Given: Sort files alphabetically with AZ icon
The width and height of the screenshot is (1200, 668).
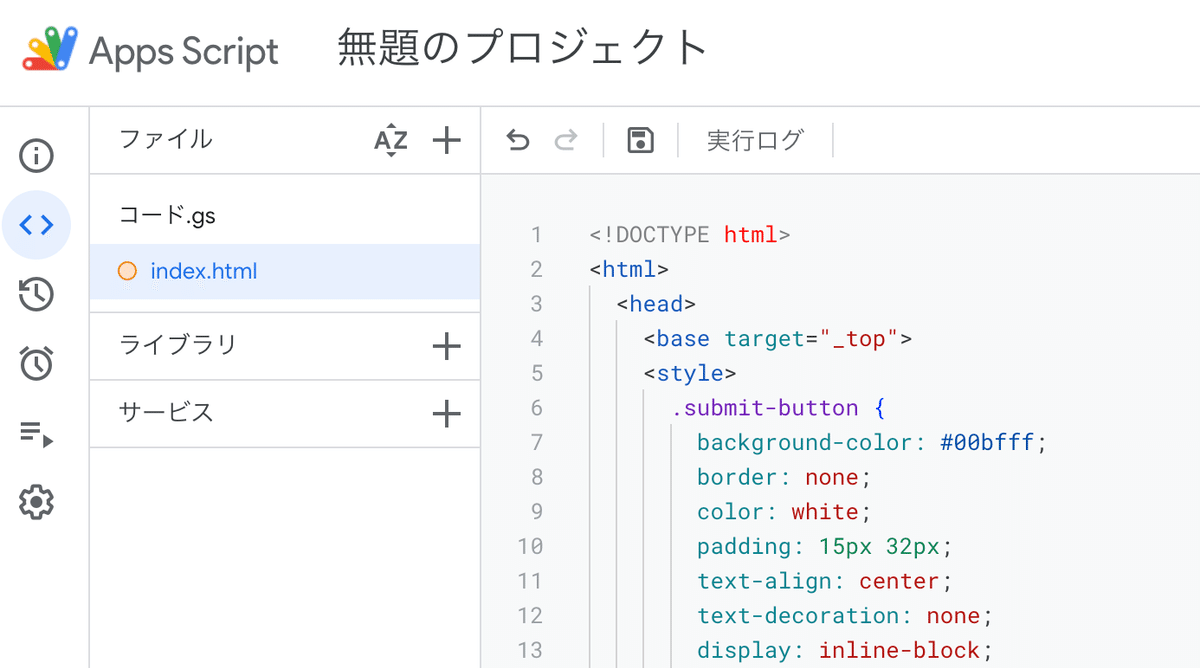Looking at the screenshot, I should (x=391, y=141).
